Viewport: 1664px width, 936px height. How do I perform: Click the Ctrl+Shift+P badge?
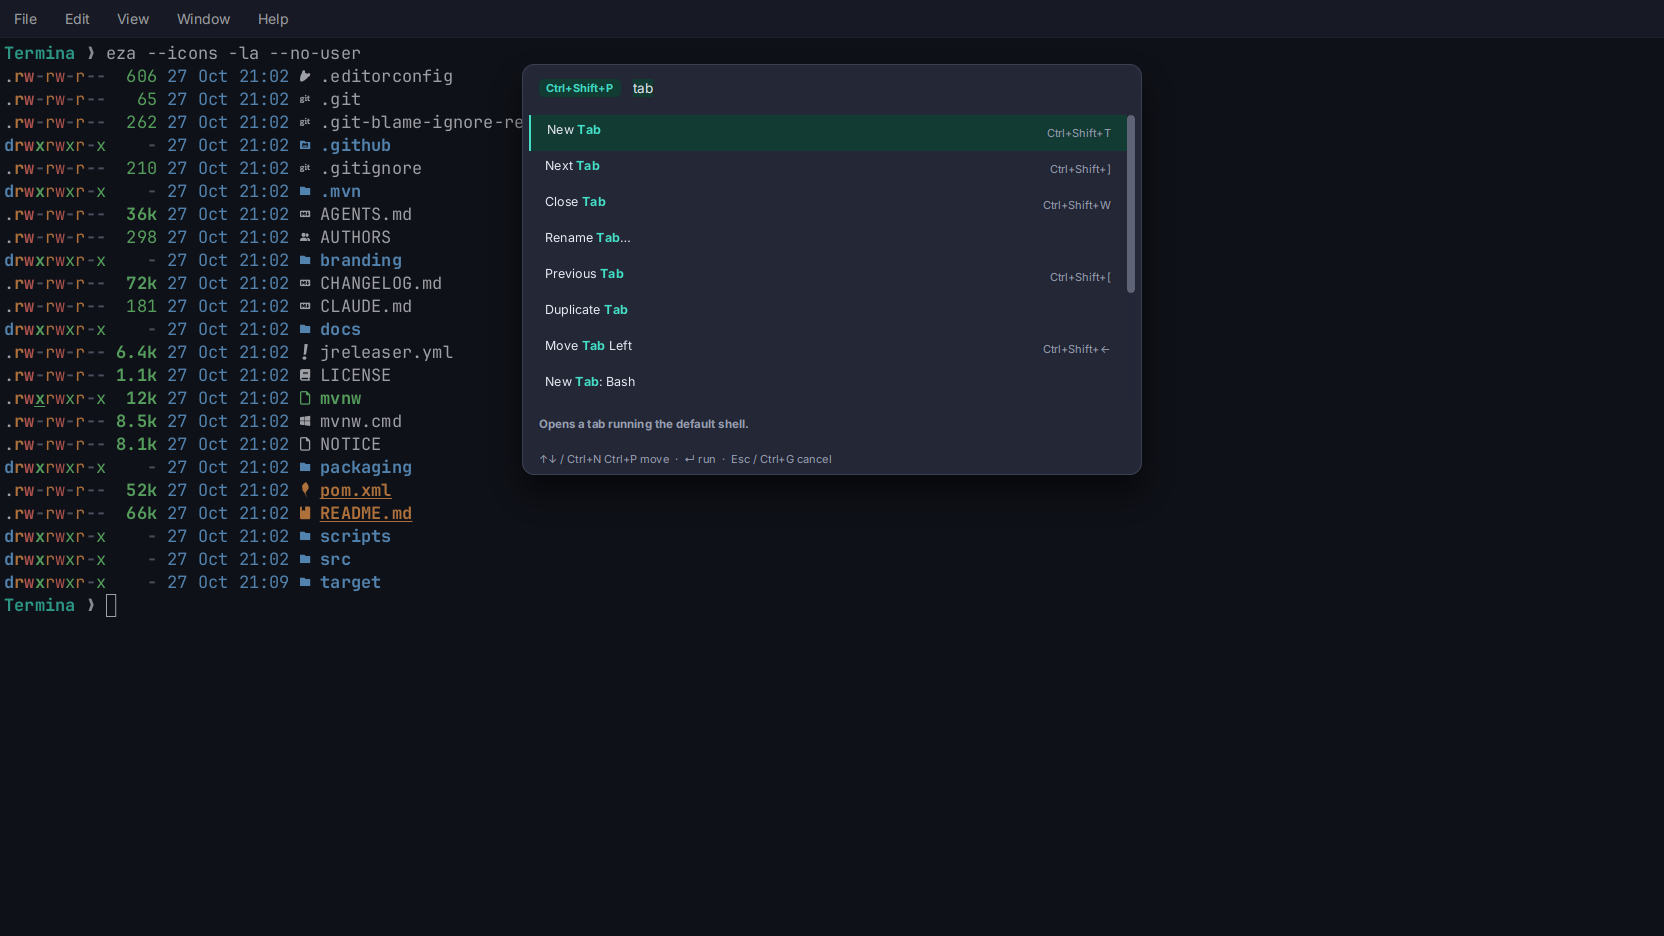coord(580,88)
